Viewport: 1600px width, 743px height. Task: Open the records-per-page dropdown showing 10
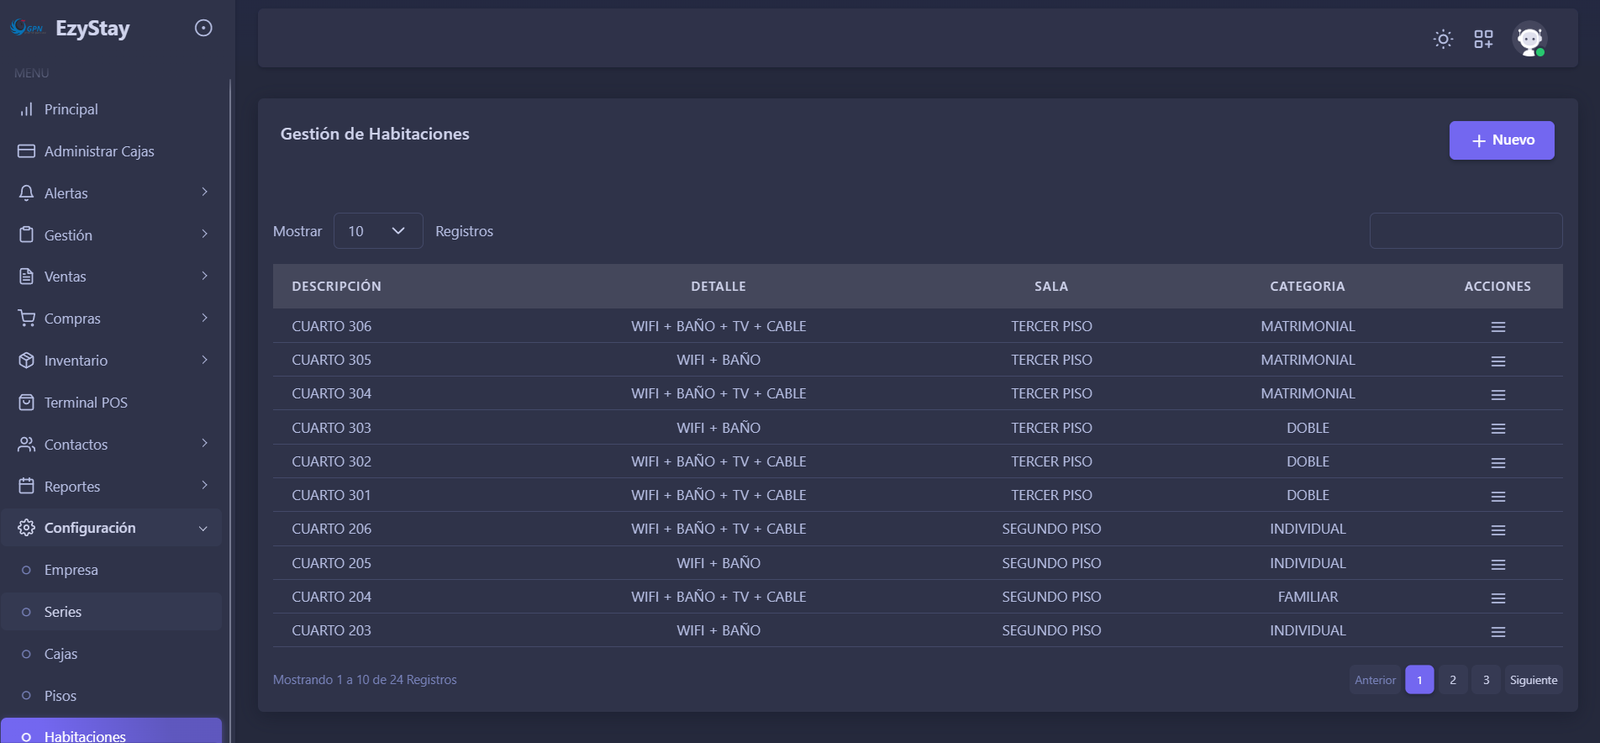tap(377, 231)
